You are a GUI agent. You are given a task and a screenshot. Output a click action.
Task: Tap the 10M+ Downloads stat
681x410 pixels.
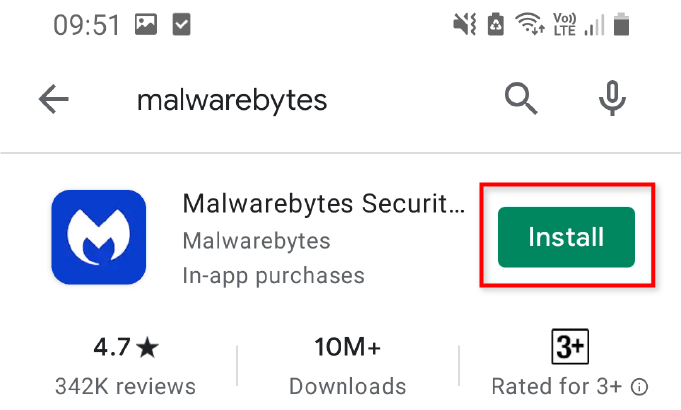[x=347, y=366]
